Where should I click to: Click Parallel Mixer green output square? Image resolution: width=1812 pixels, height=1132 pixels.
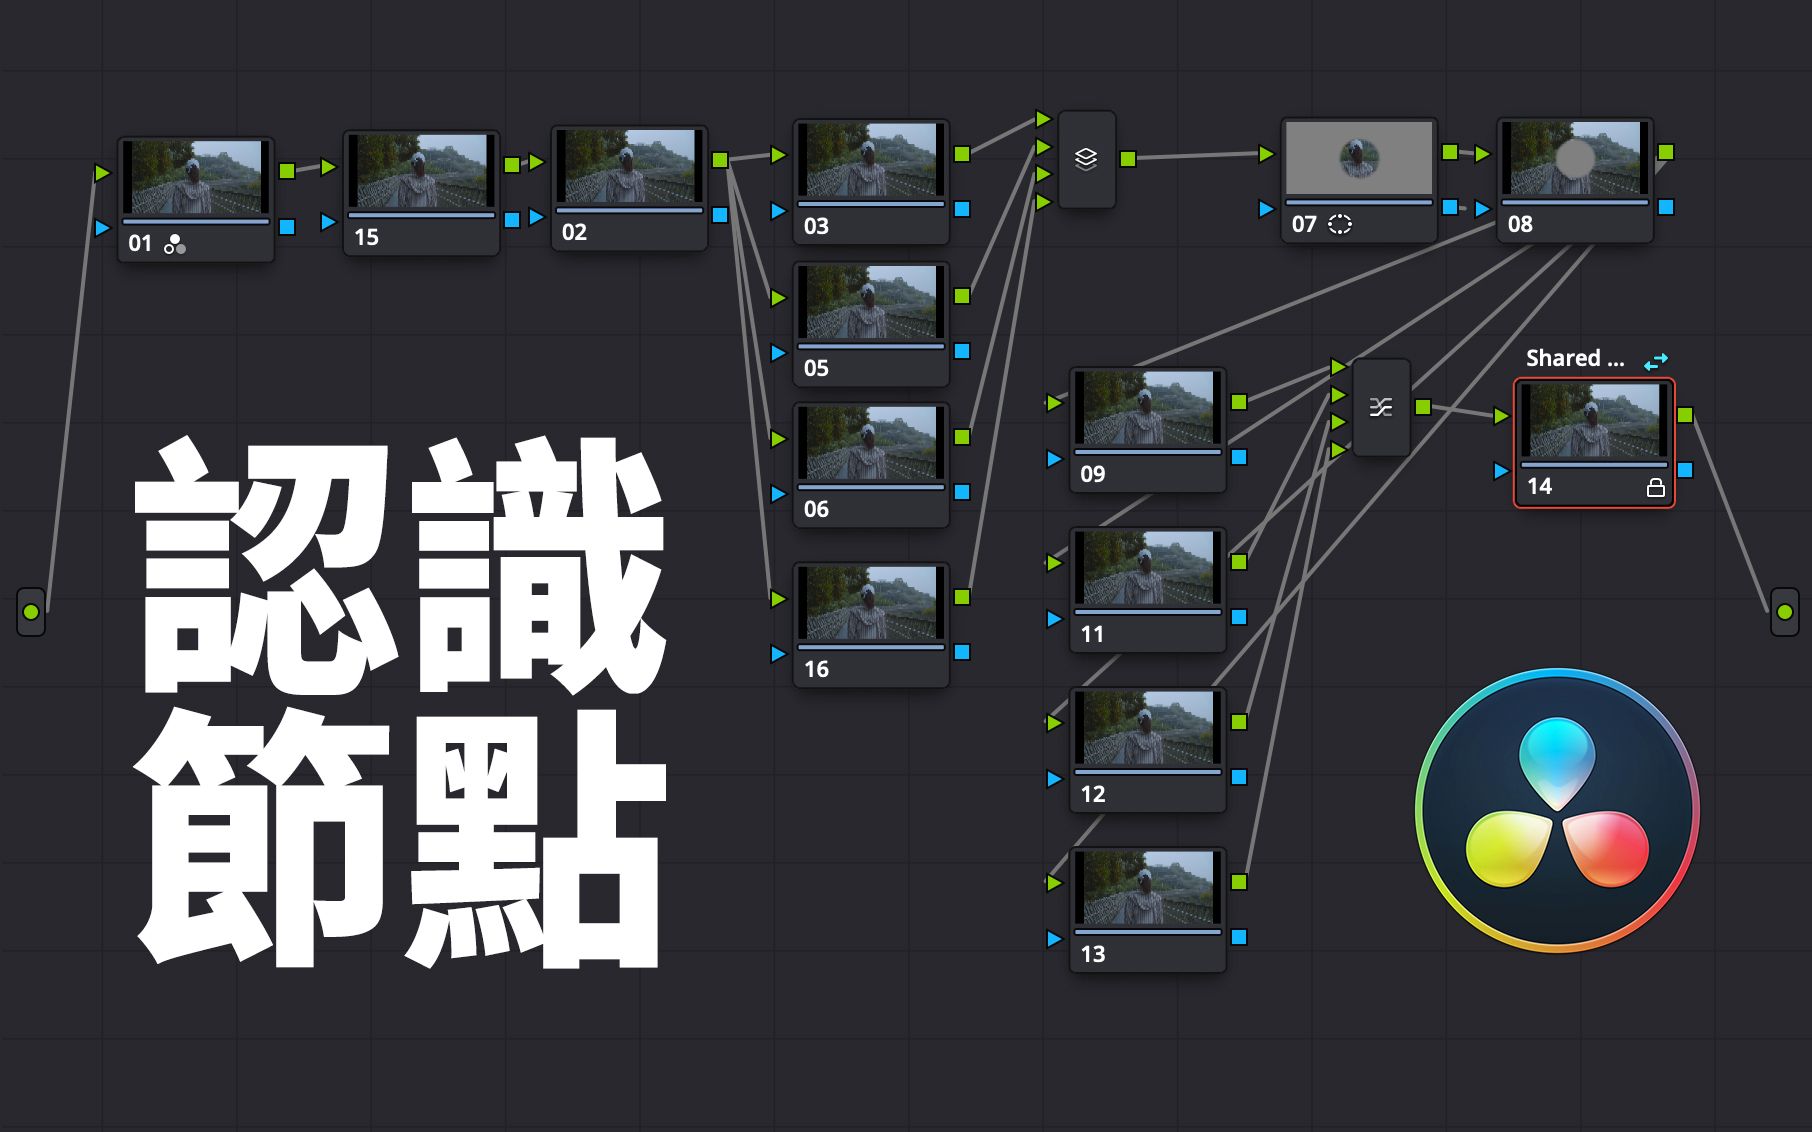[1423, 407]
